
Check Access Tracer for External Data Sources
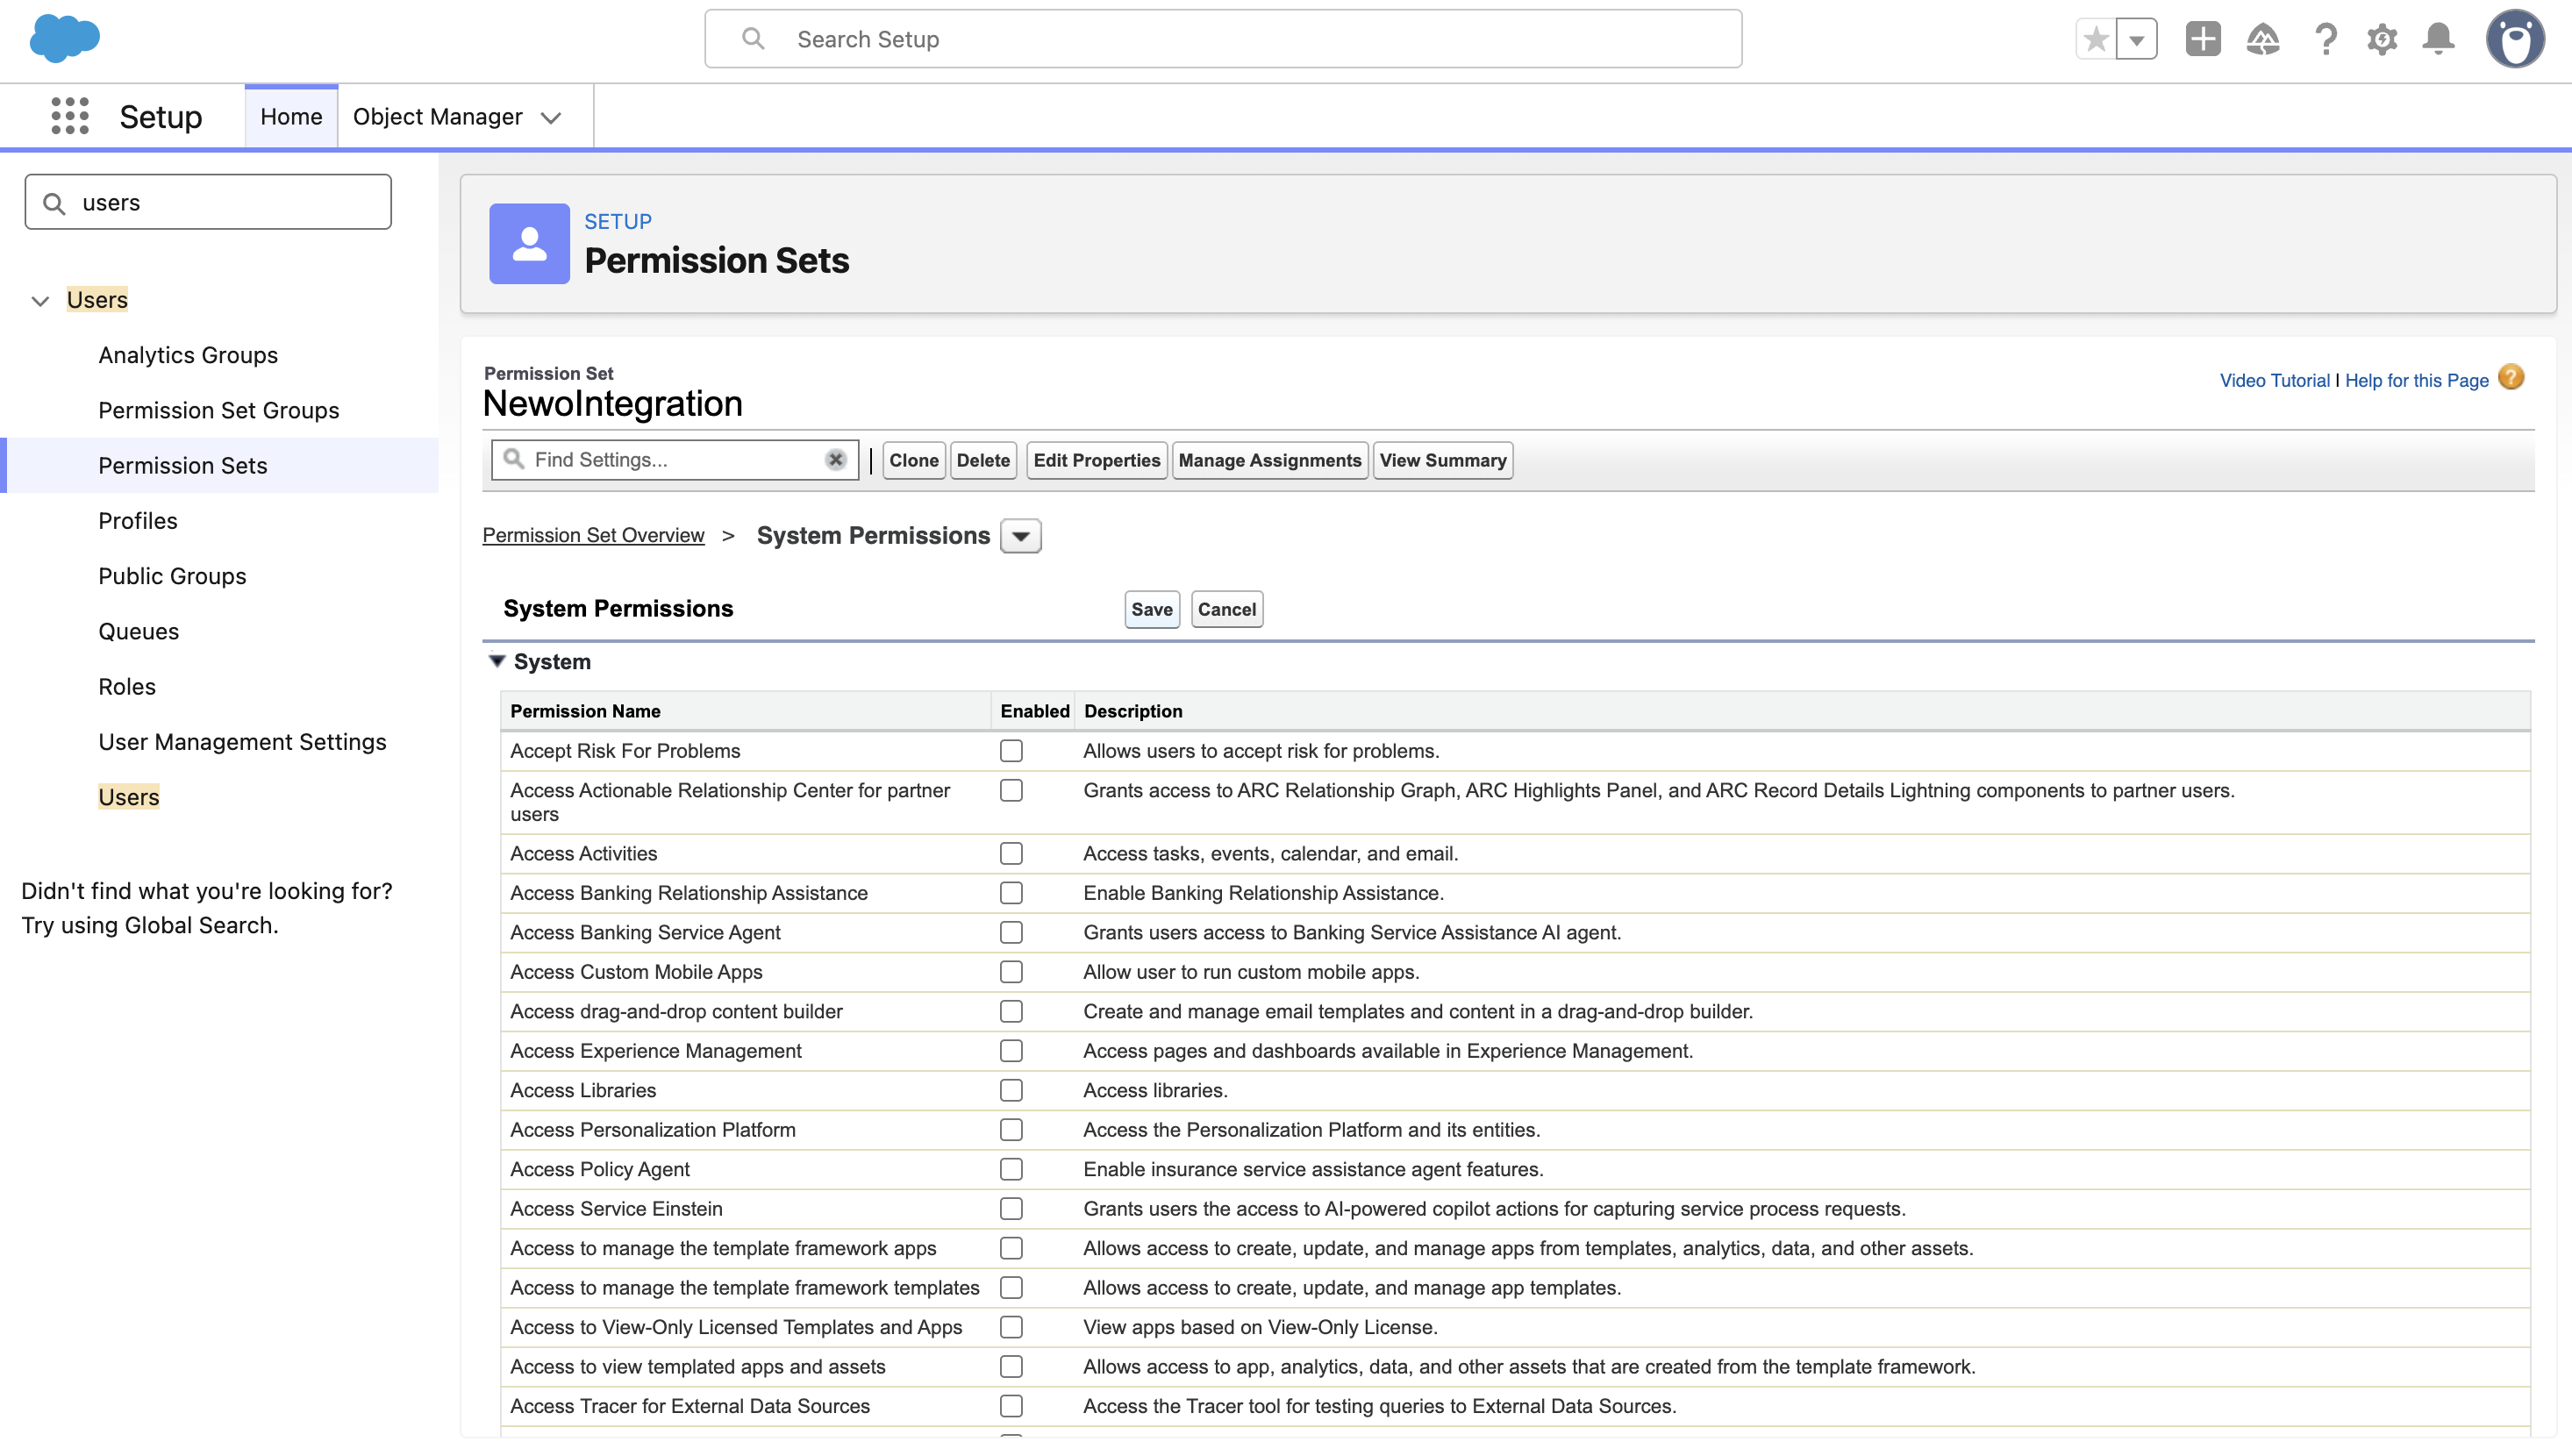pyautogui.click(x=1011, y=1407)
